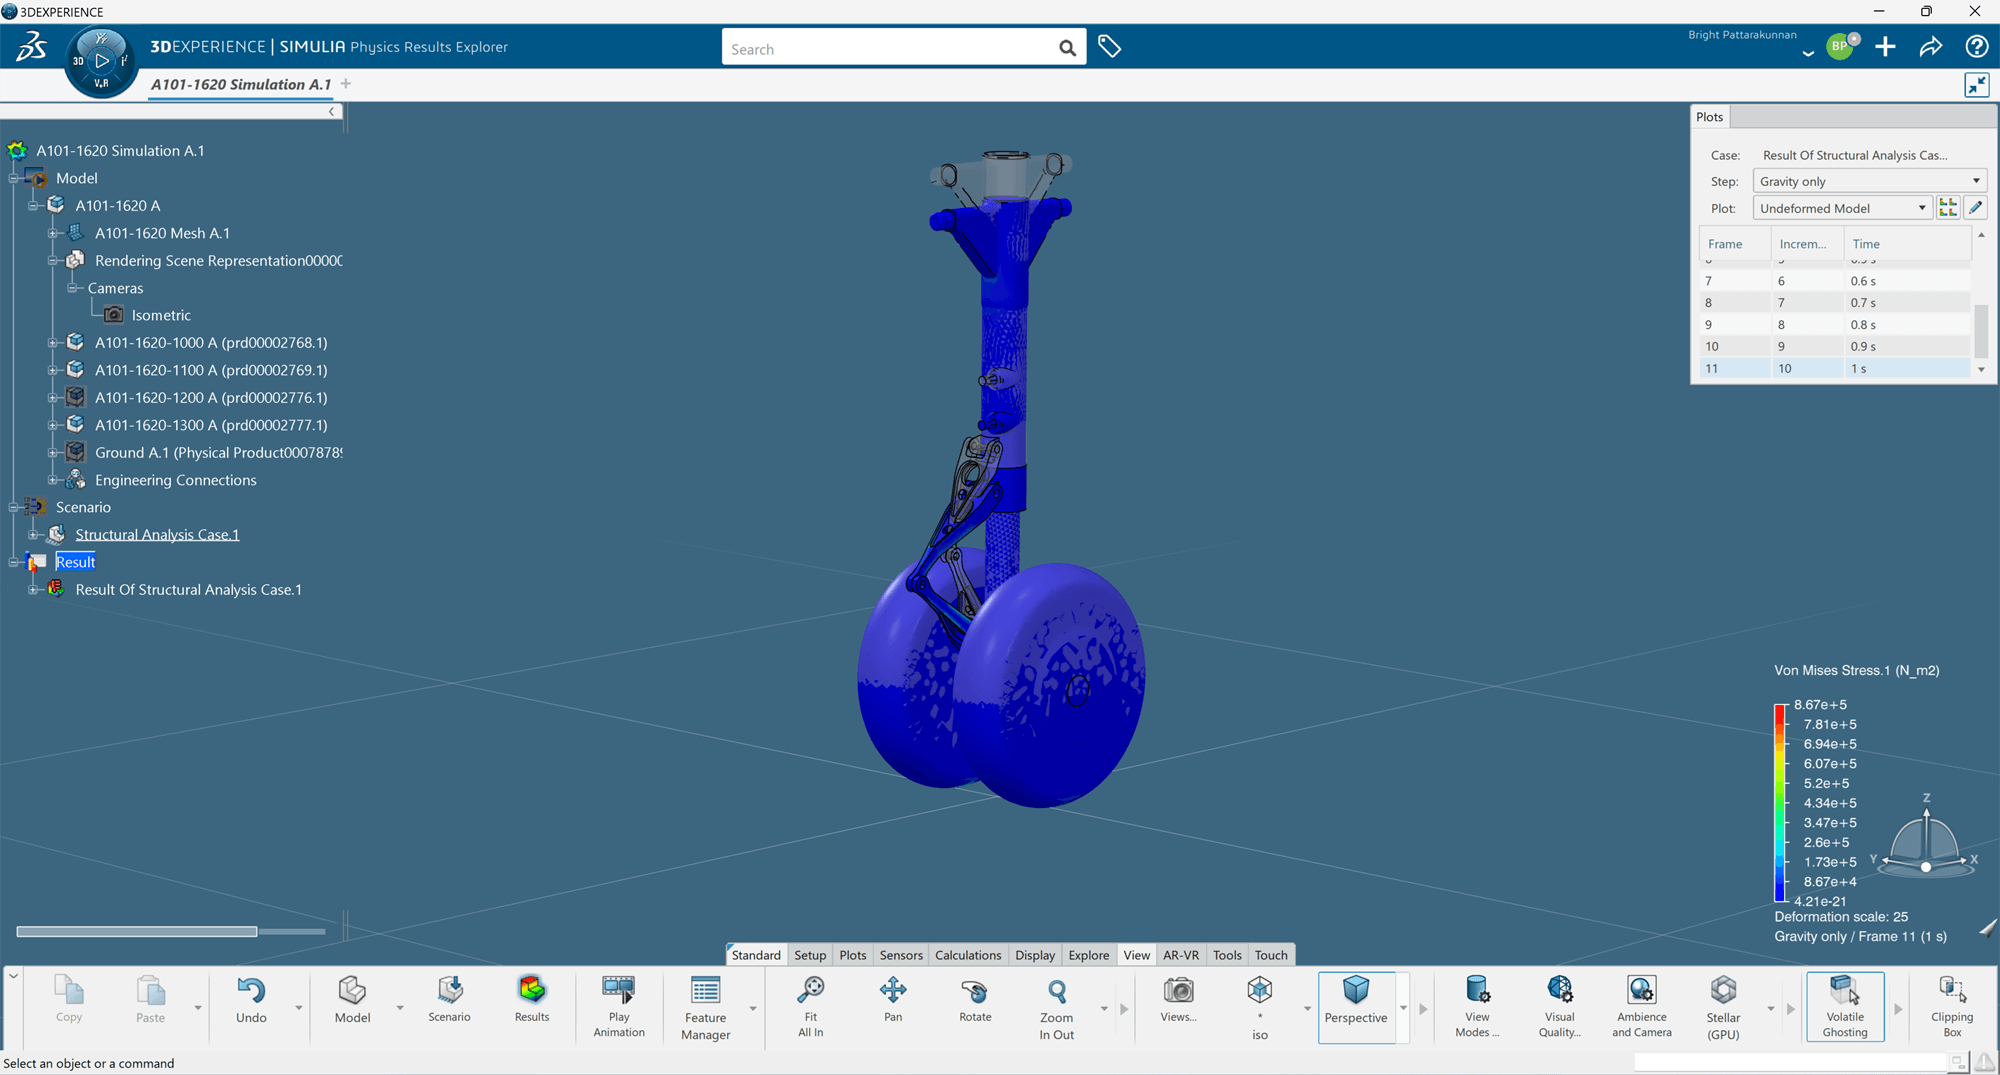Screen dimensions: 2000x1075
Task: Click the 3D compass play button
Action: coord(101,61)
